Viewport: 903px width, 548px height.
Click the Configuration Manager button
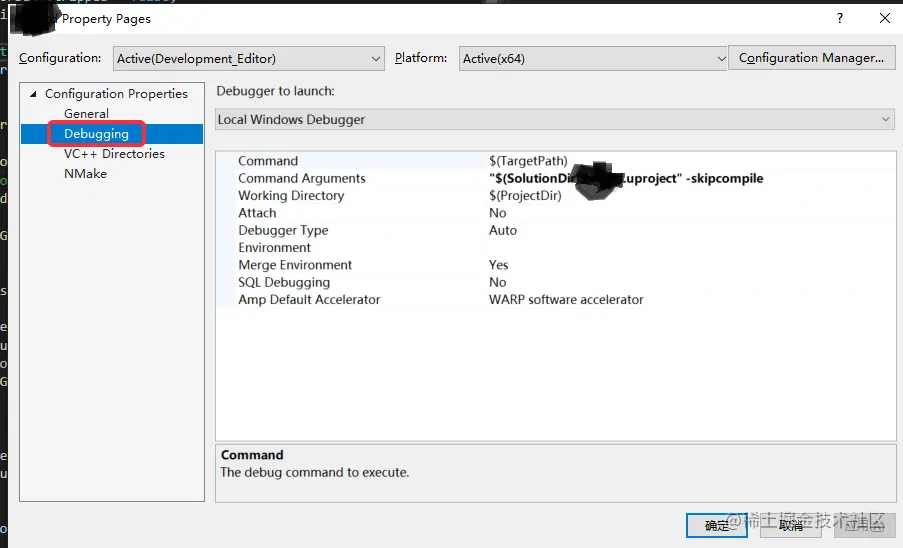coord(811,58)
